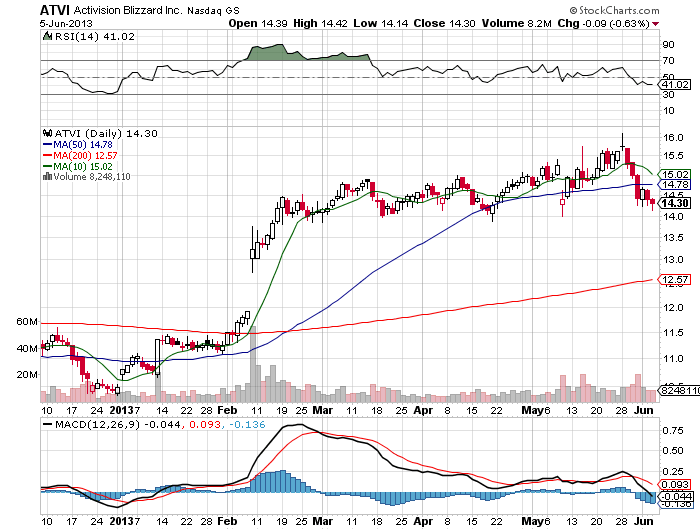Click the '5-Jun-2013' date label
700x530 pixels.
(66, 24)
